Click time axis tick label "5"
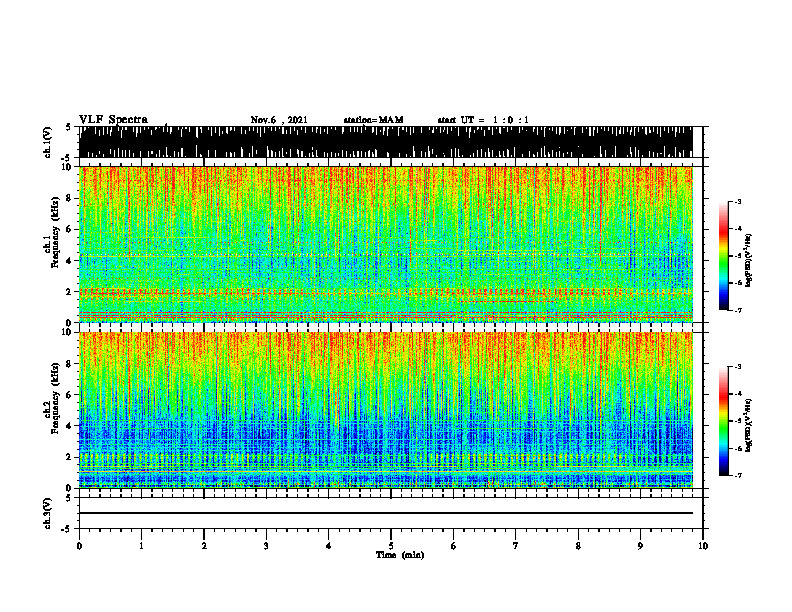The height and width of the screenshot is (612, 792). pos(391,546)
